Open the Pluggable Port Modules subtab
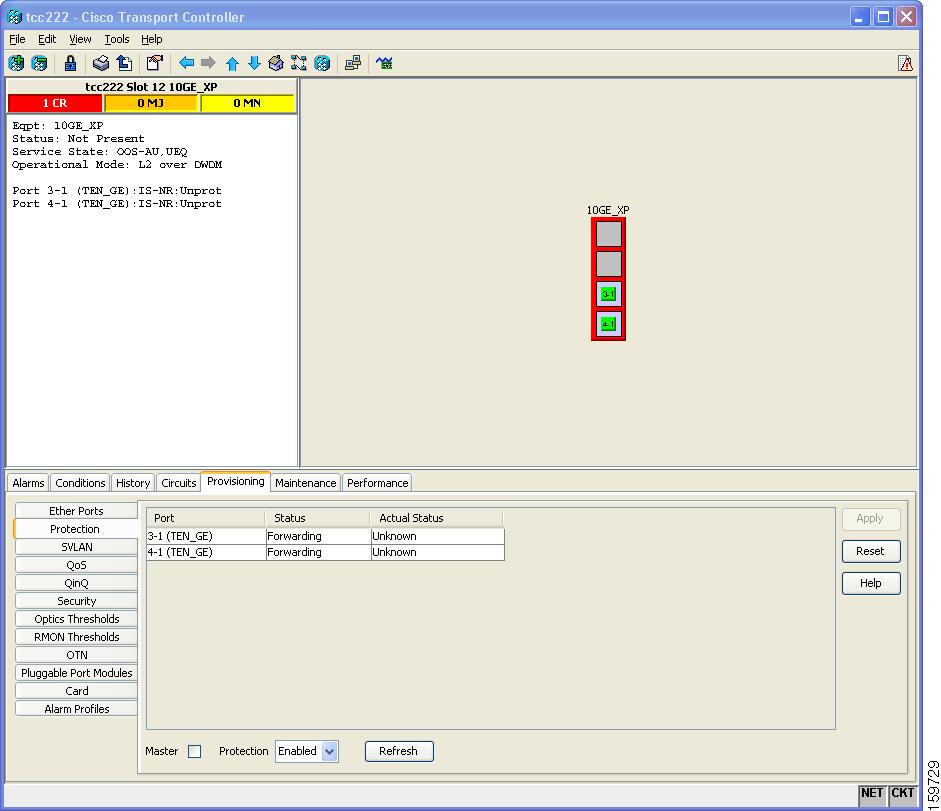941x811 pixels. point(76,673)
